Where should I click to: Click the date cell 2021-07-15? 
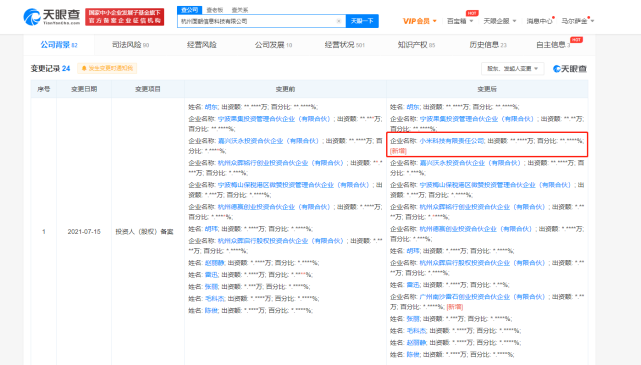coord(84,231)
